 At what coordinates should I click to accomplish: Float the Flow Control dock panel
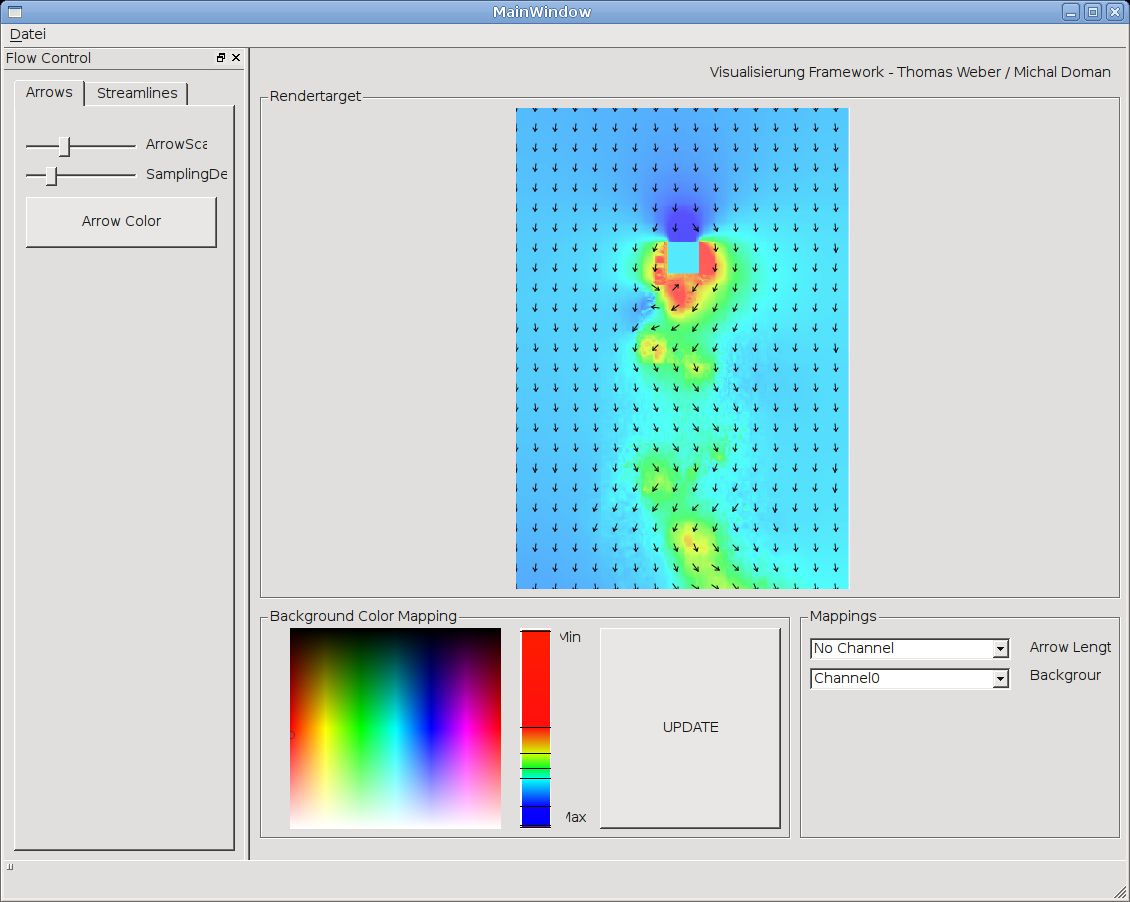click(x=221, y=58)
